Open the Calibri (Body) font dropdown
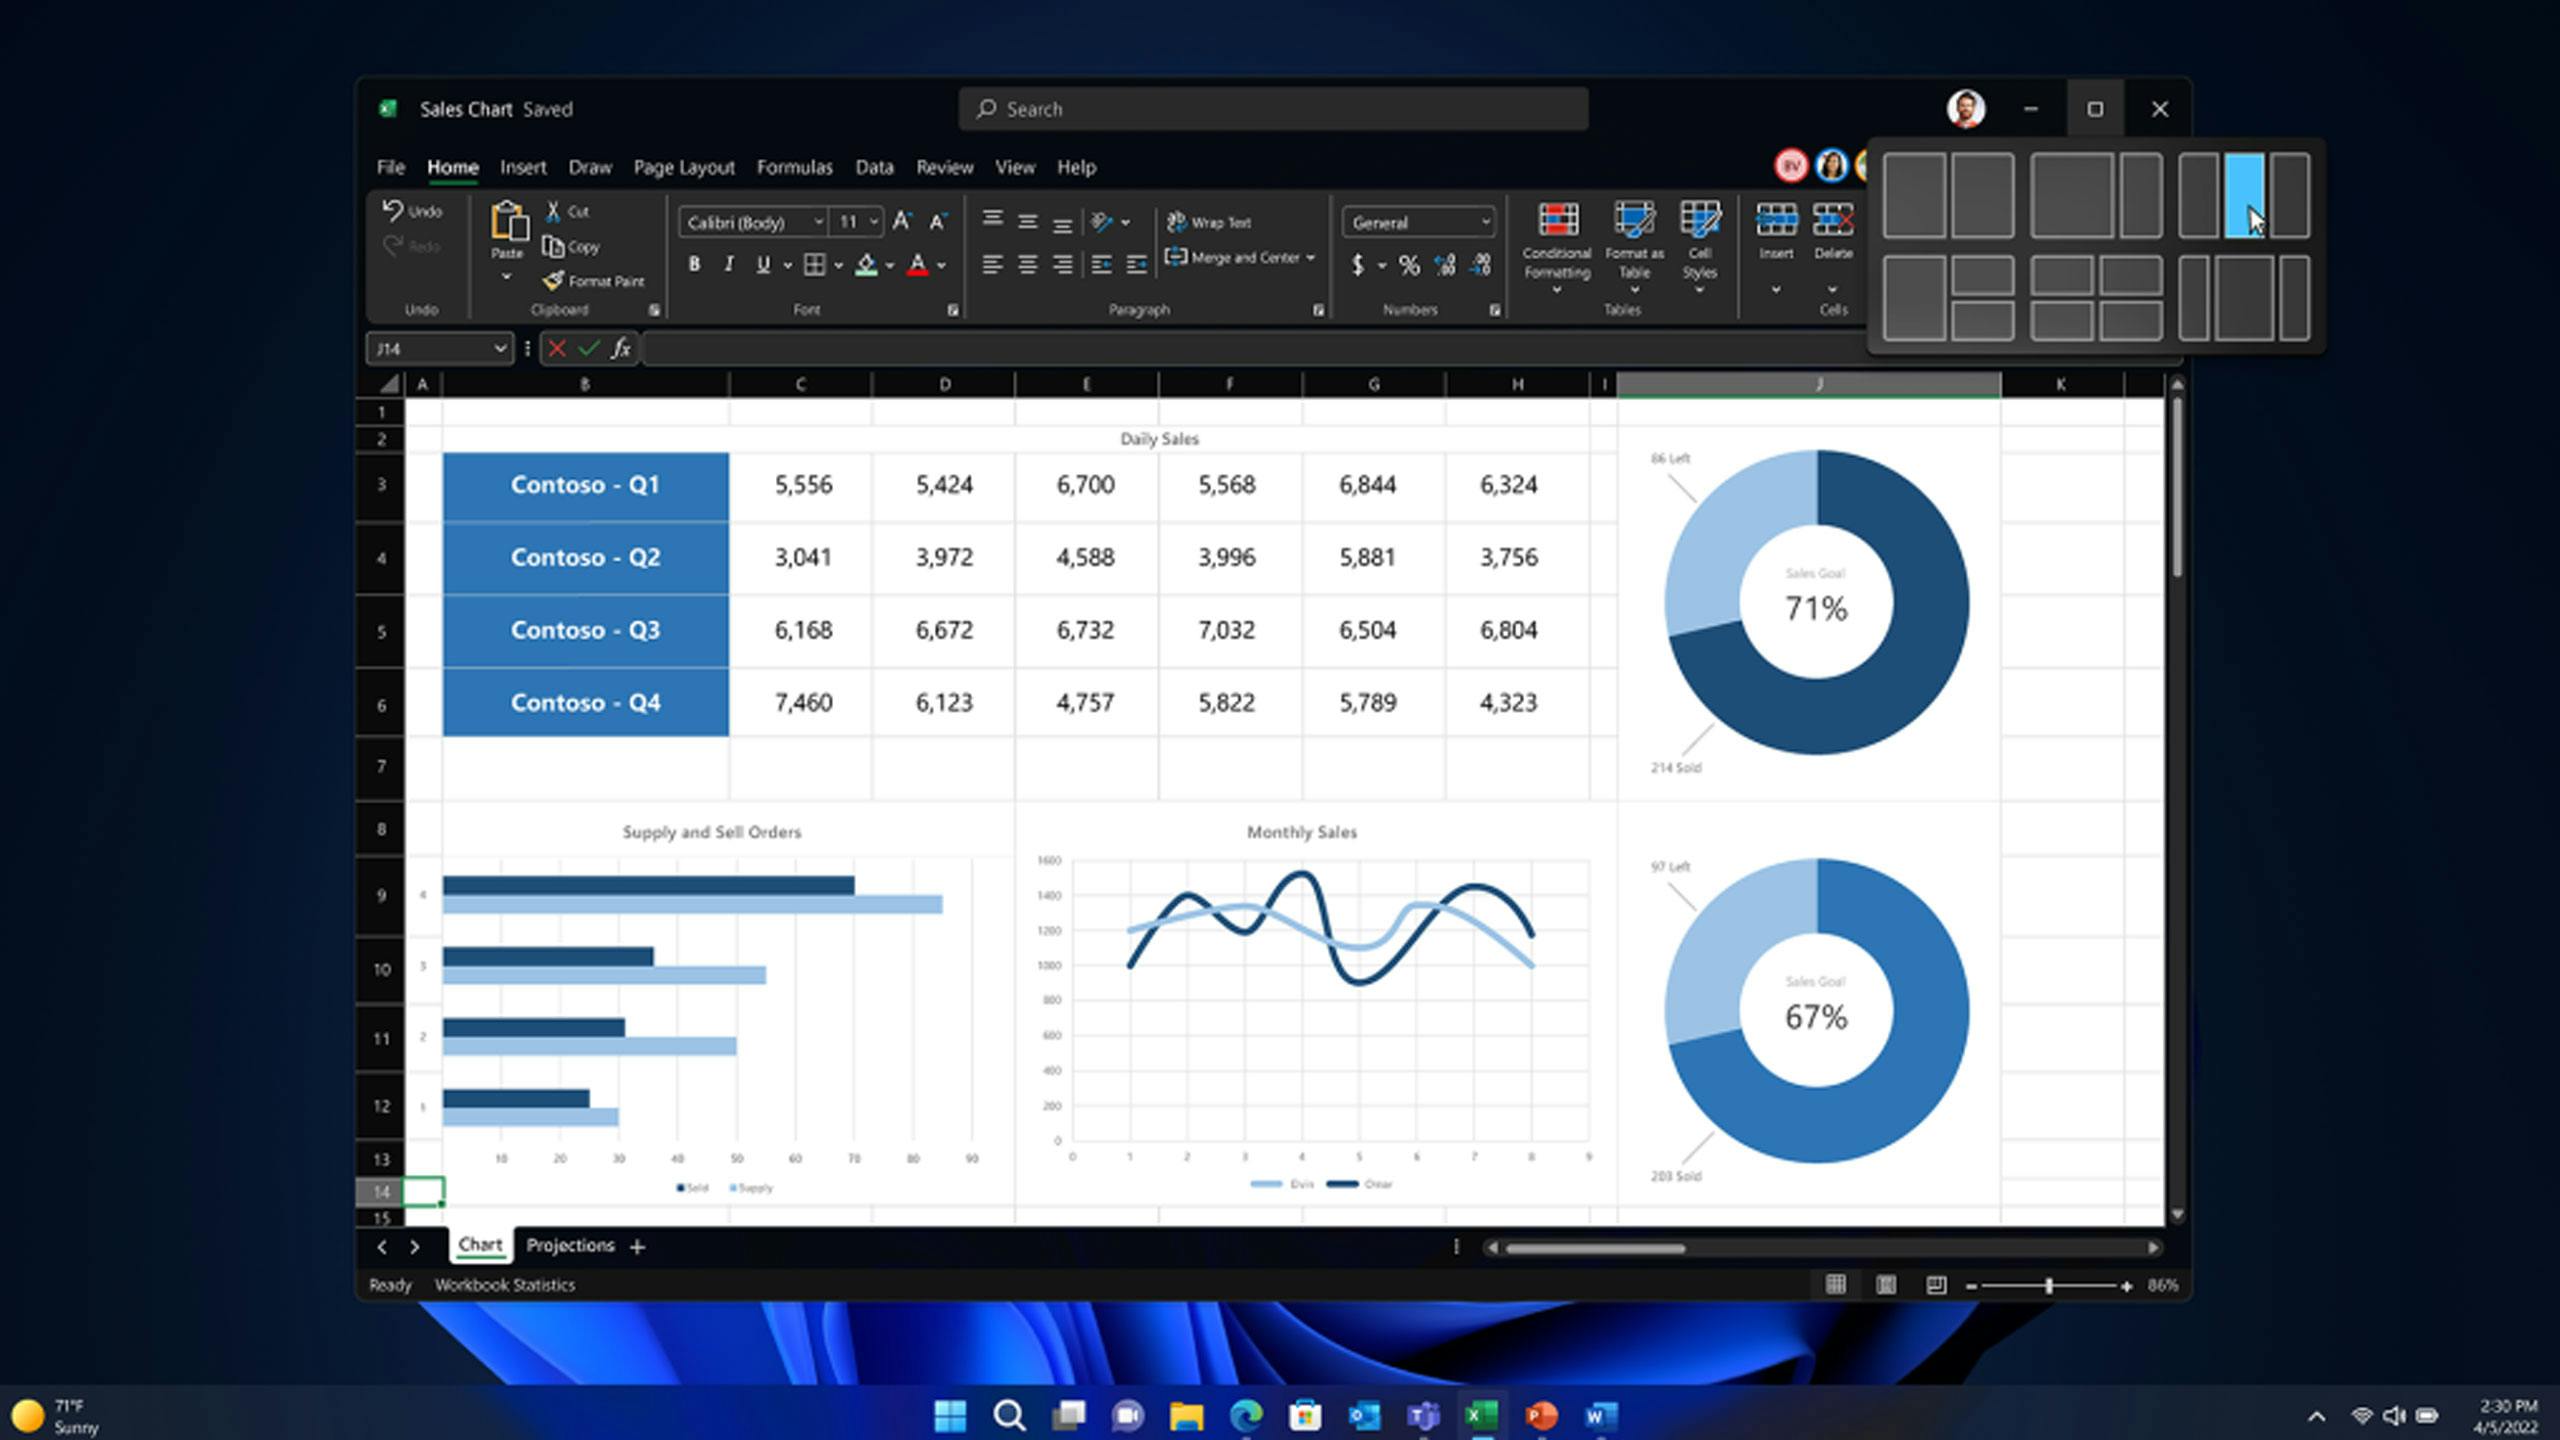This screenshot has height=1440, width=2560. [x=818, y=222]
